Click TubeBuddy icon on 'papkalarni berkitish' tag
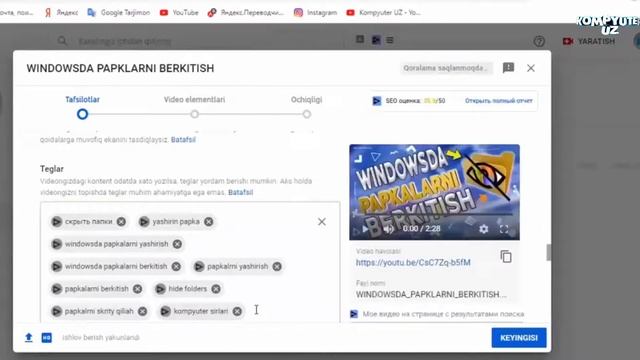 57,289
